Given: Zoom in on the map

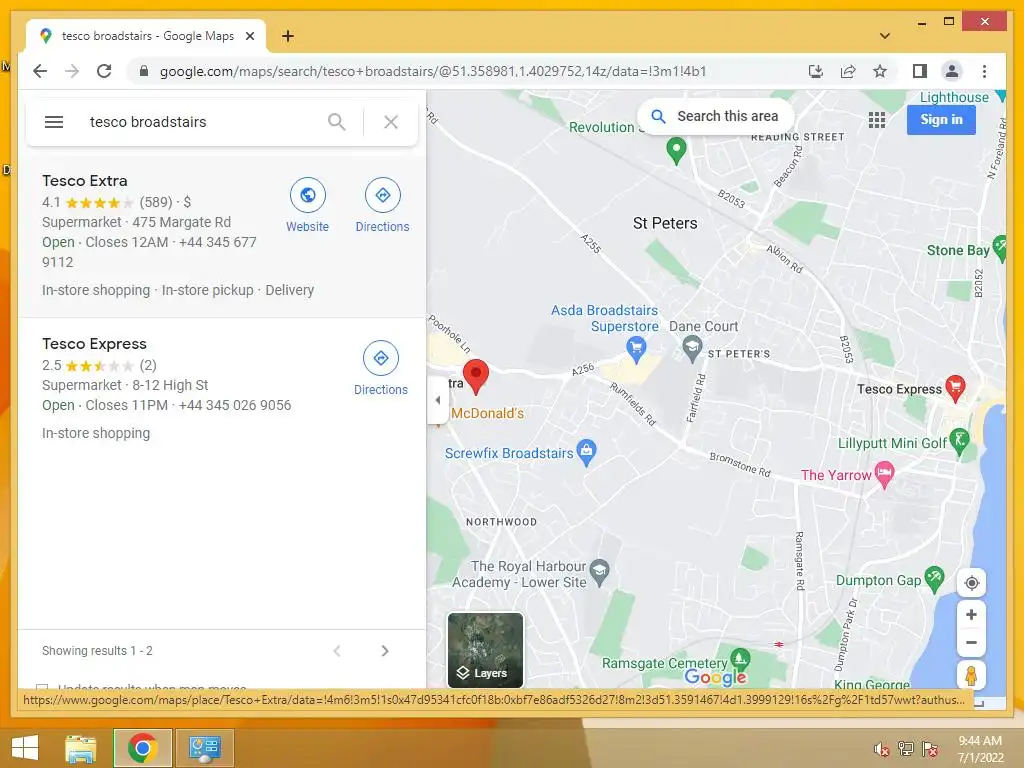Looking at the screenshot, I should point(971,615).
